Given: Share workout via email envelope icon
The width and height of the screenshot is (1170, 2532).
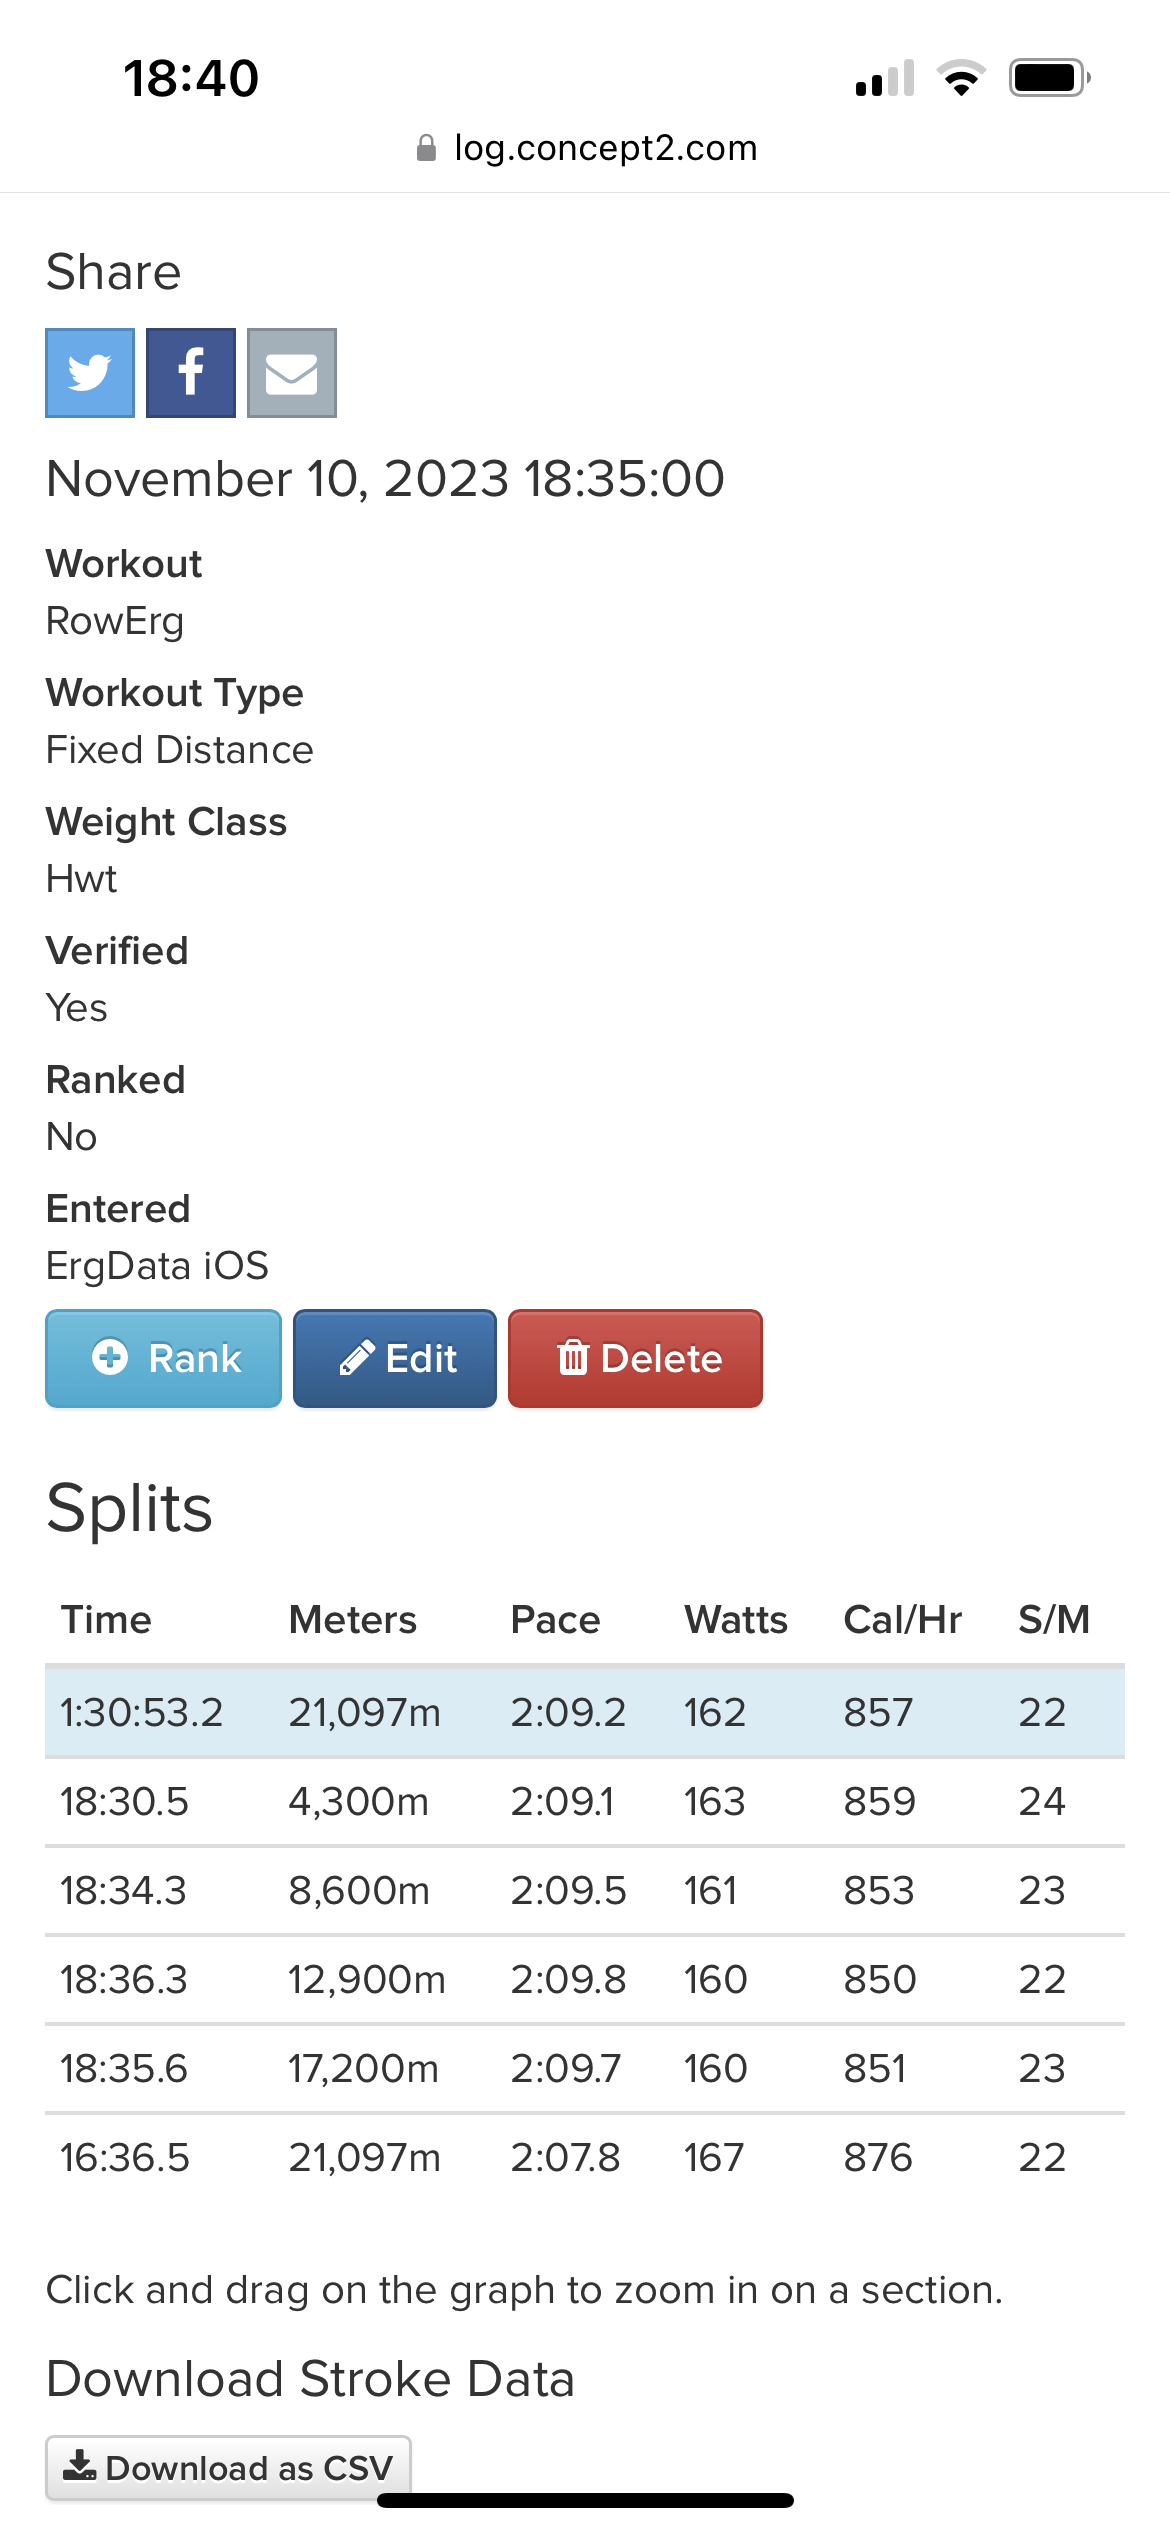Looking at the screenshot, I should pyautogui.click(x=292, y=373).
